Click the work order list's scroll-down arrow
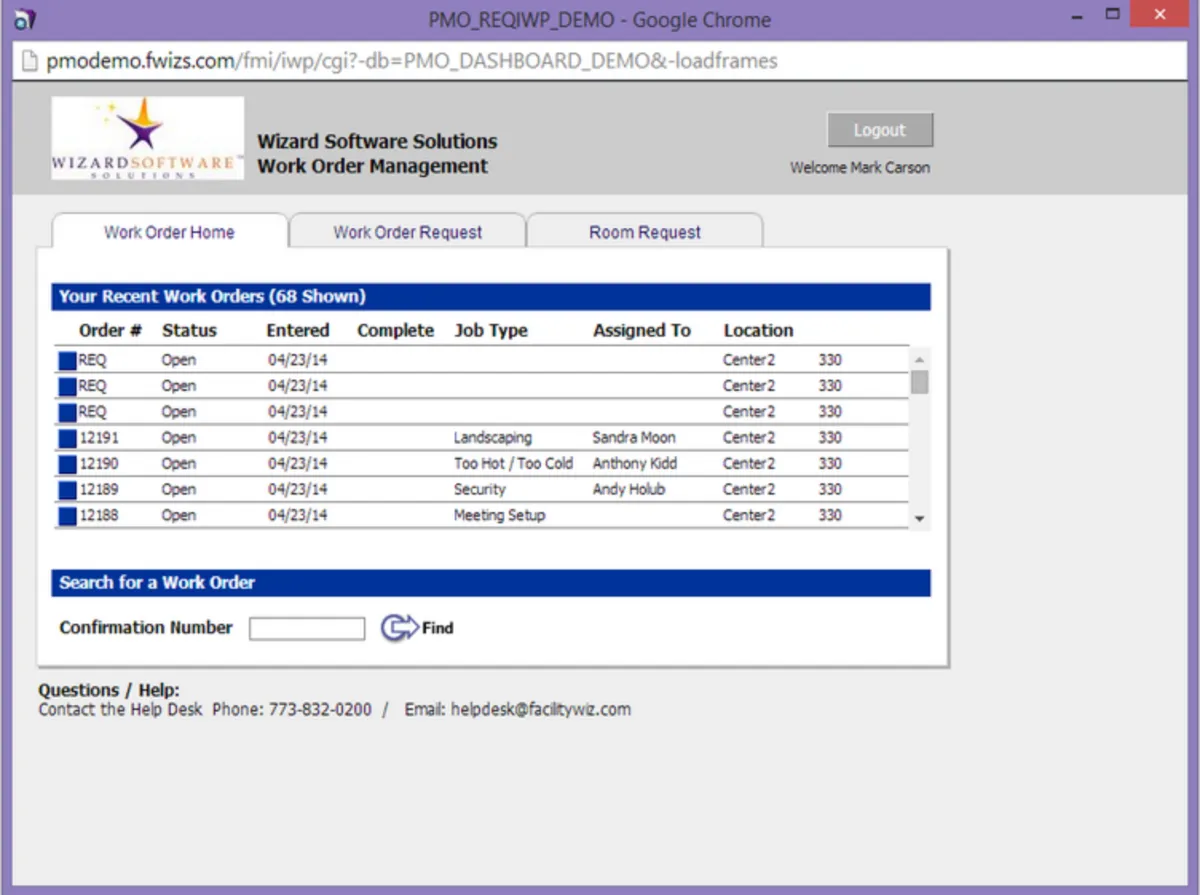The height and width of the screenshot is (895, 1200). point(919,519)
